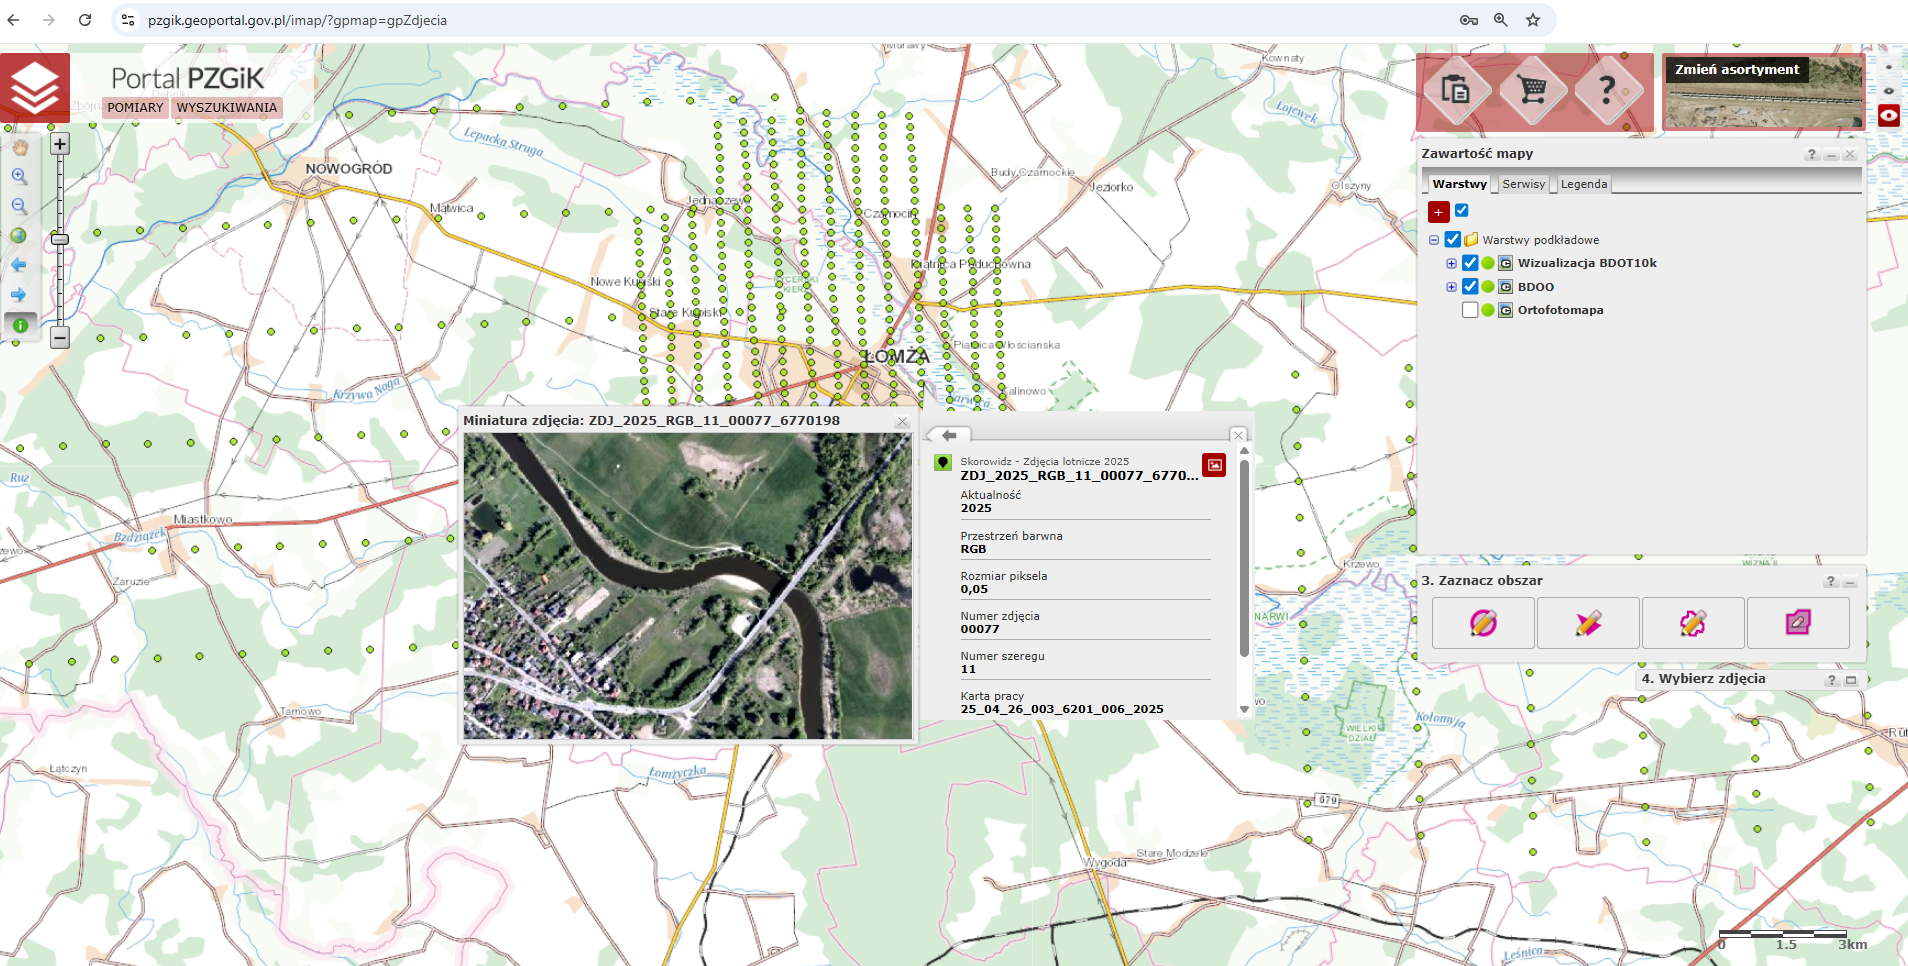Expand the Wizualizacja BDOT10k tree node
Image resolution: width=1908 pixels, height=966 pixels.
click(1451, 263)
